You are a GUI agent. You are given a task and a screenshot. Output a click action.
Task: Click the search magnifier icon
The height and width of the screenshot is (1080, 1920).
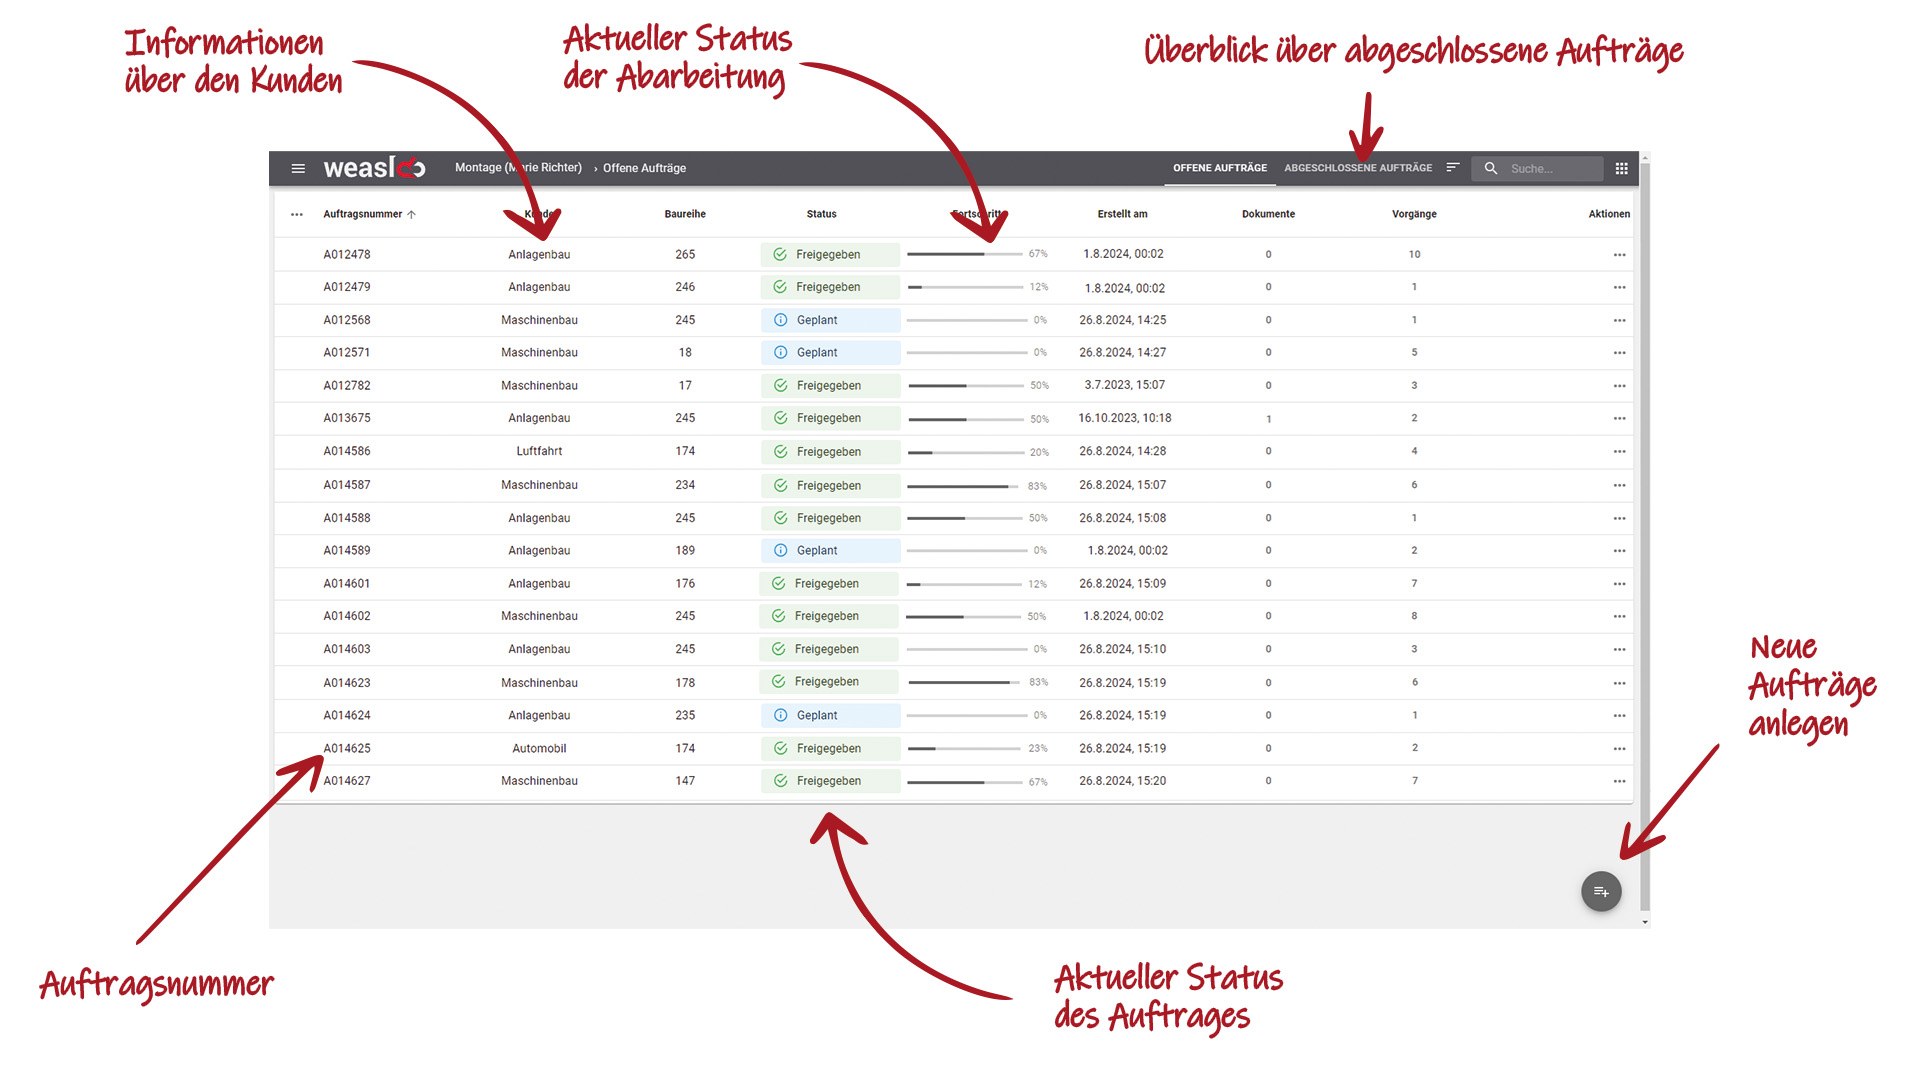(1490, 168)
